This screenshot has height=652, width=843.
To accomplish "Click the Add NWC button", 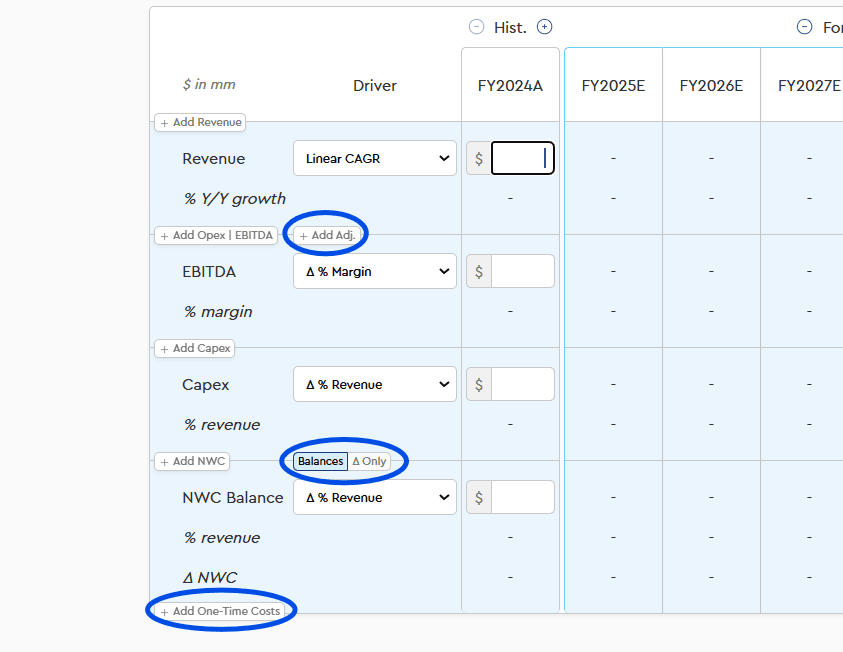I will (192, 461).
